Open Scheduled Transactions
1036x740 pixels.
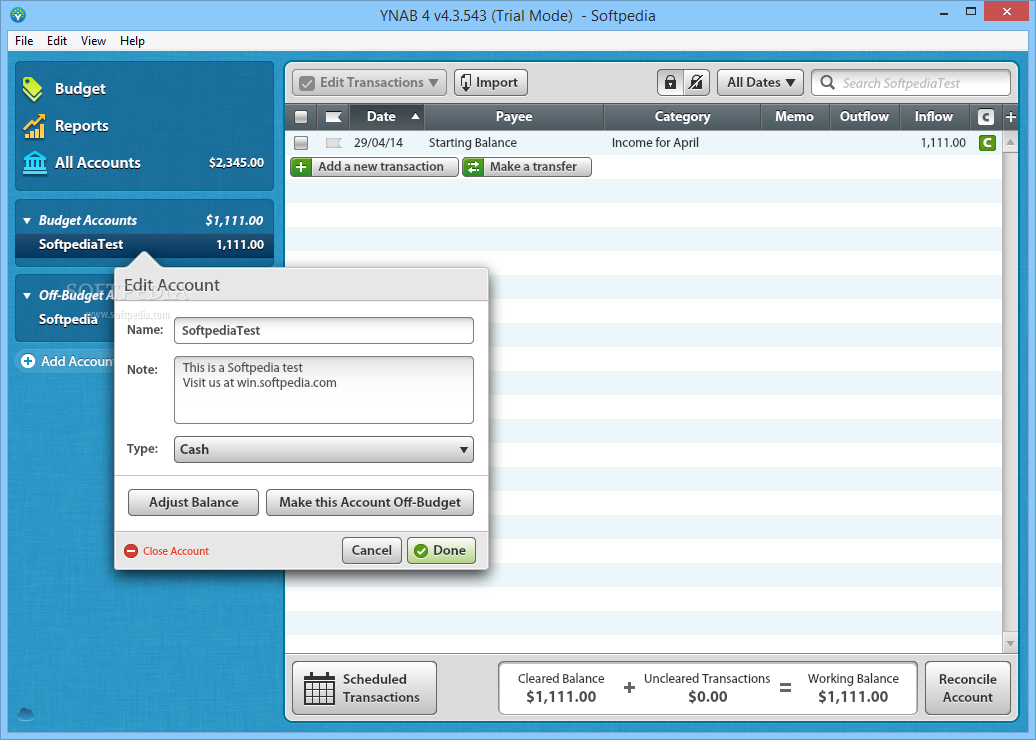[x=365, y=688]
